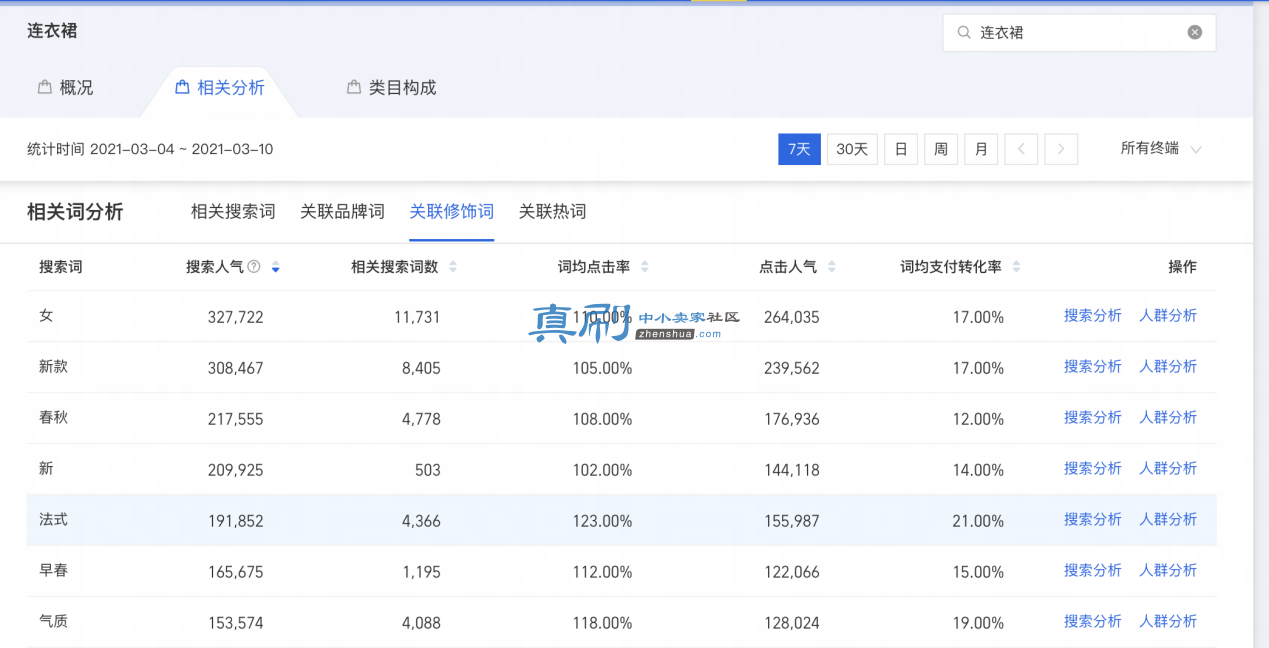
Task: Select the 日 period button
Action: tap(901, 149)
